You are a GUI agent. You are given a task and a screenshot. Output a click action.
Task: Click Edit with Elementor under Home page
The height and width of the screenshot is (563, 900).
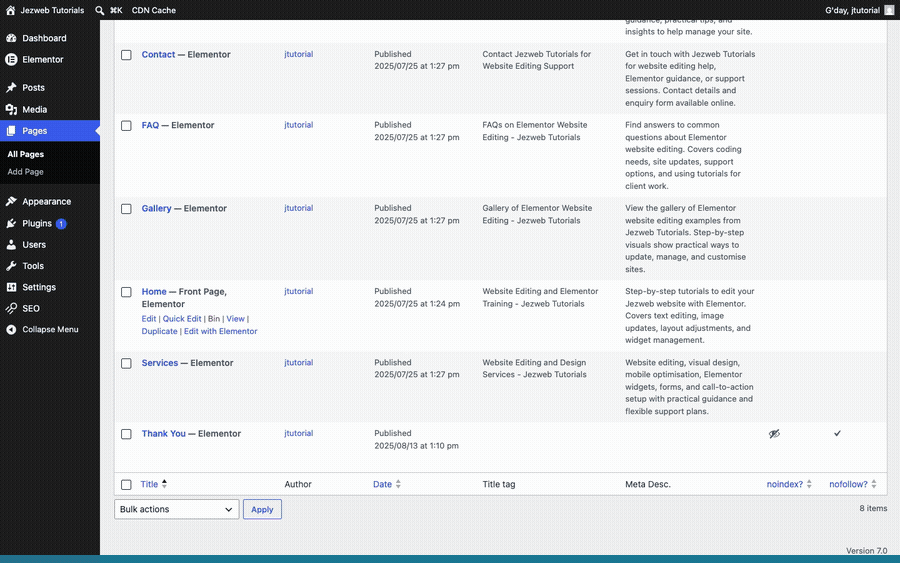click(x=220, y=331)
